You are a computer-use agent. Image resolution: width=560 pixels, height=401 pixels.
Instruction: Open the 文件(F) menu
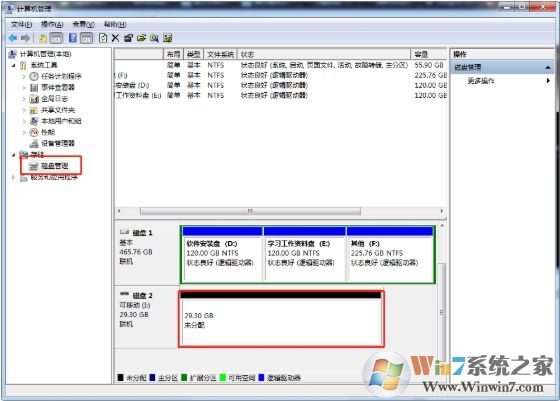[x=21, y=24]
